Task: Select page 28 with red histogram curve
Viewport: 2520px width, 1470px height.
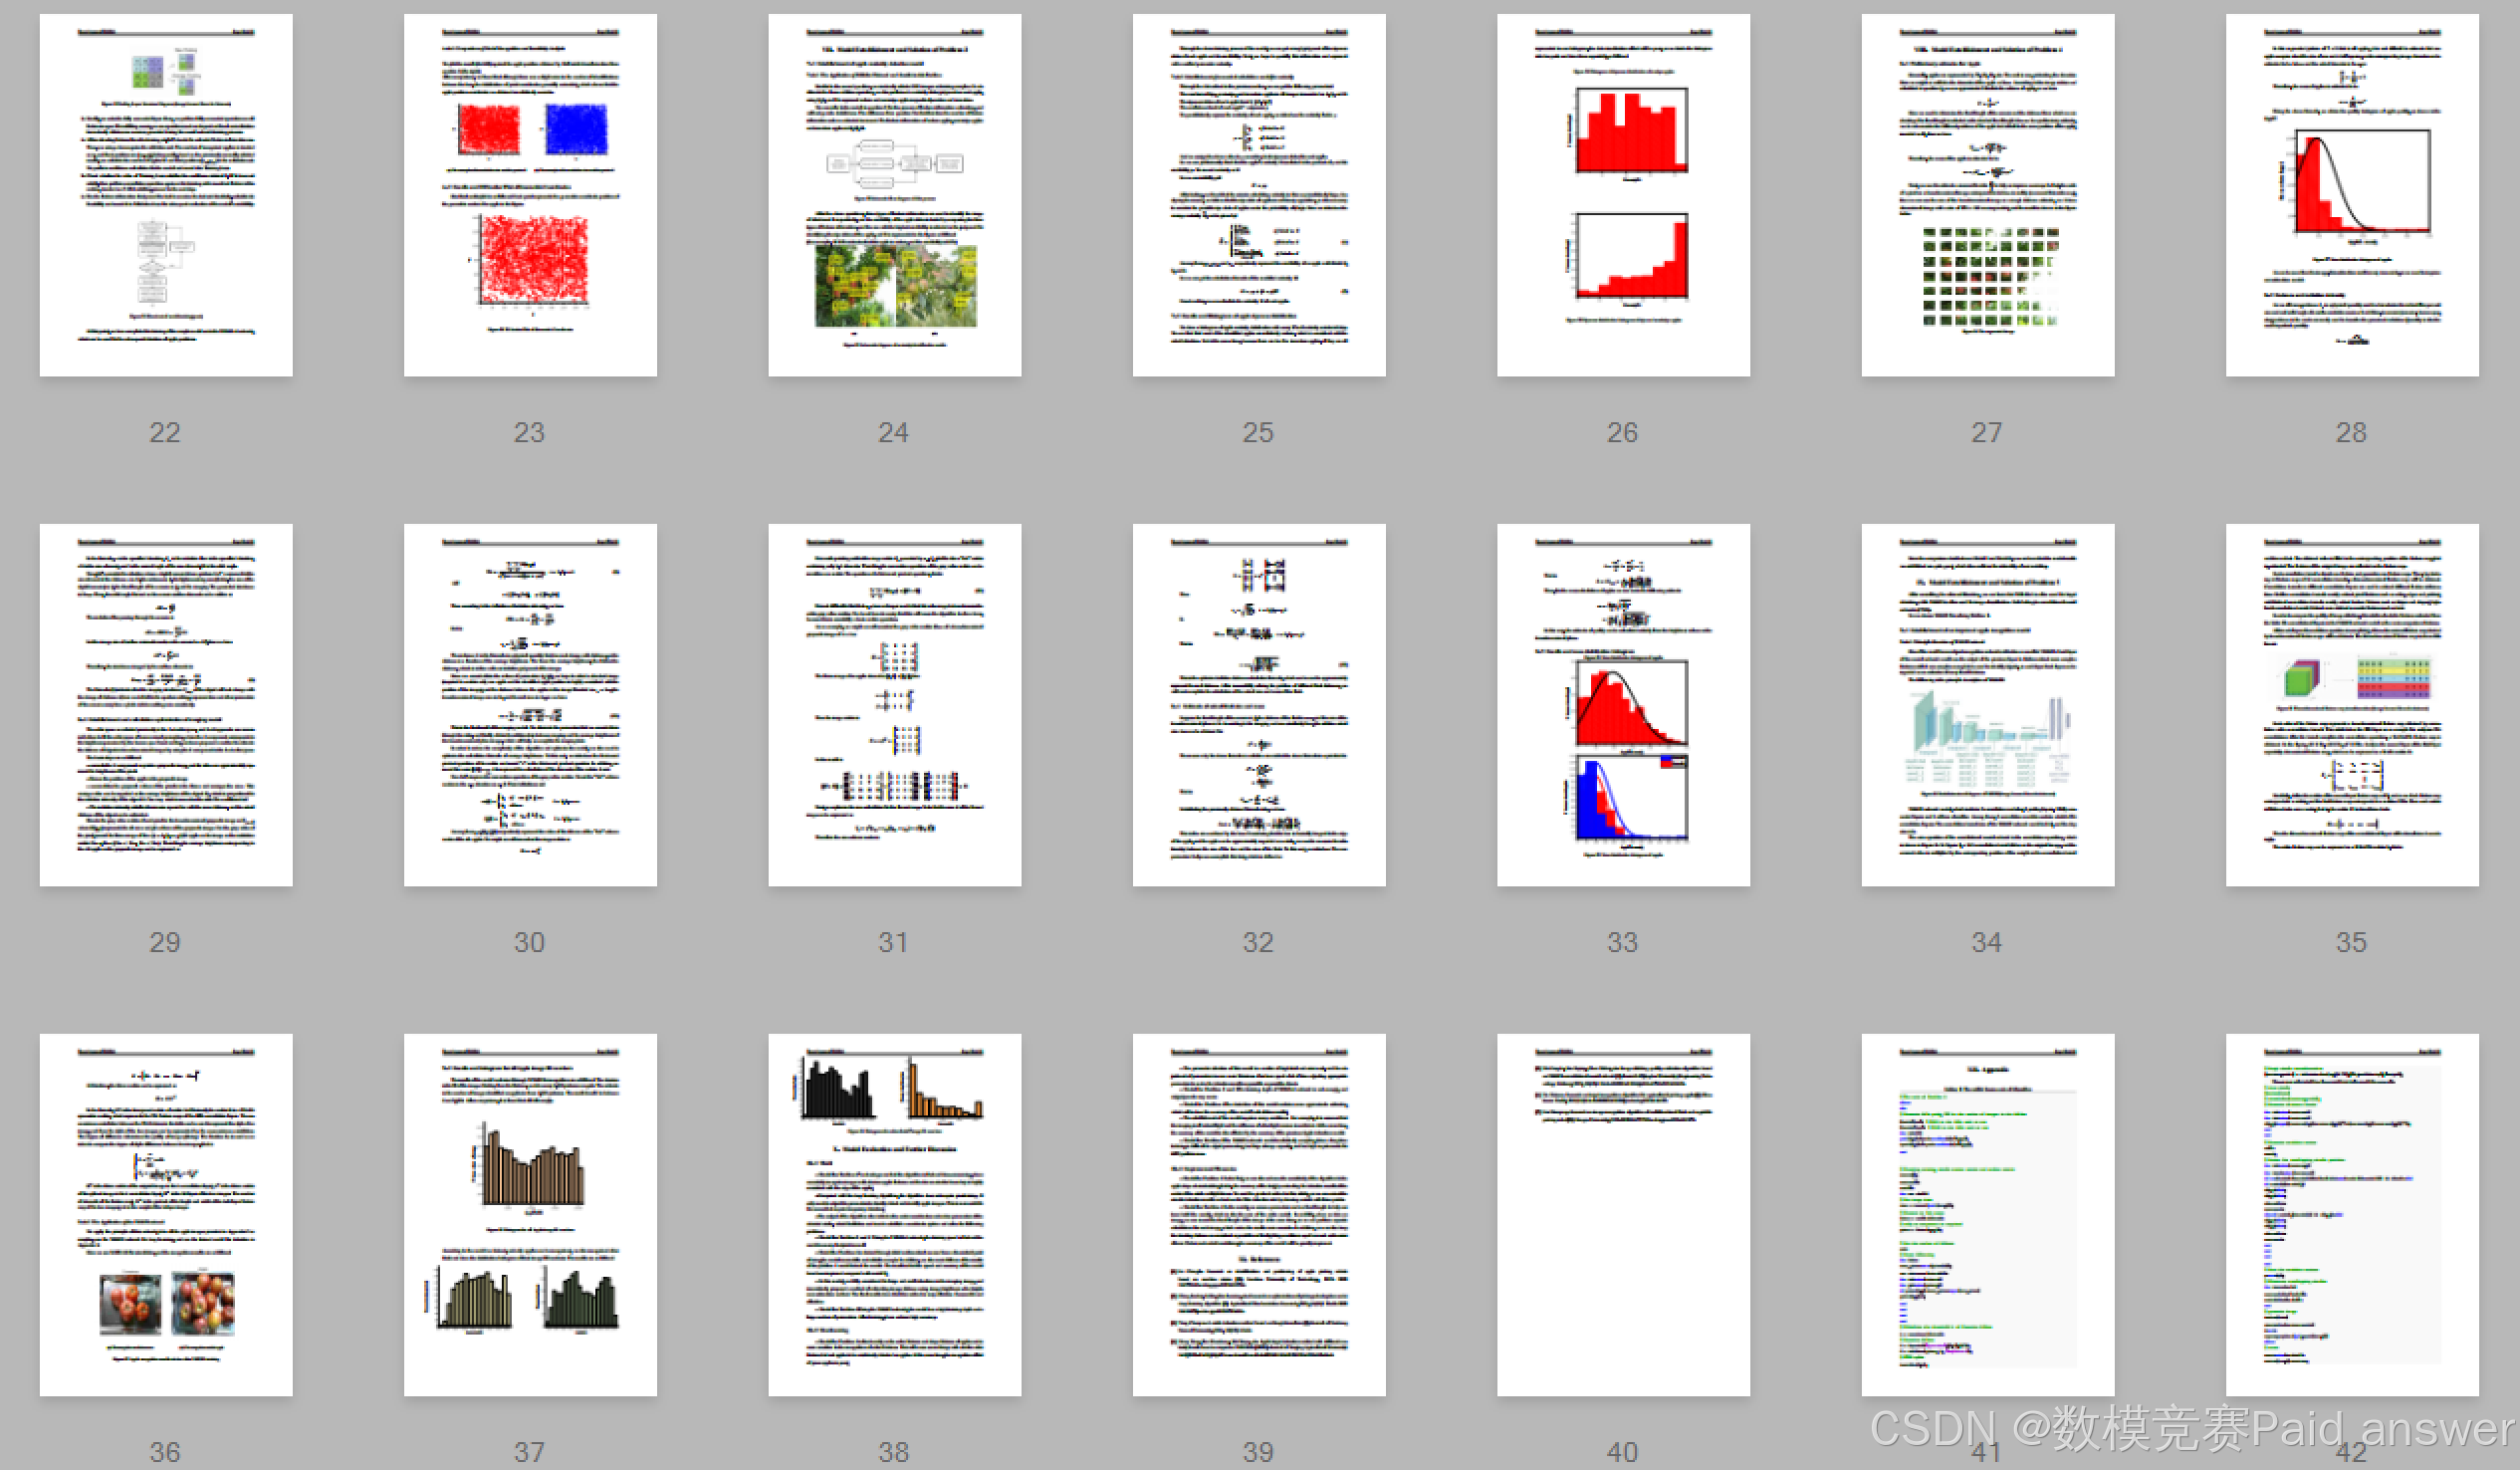Action: [2351, 195]
